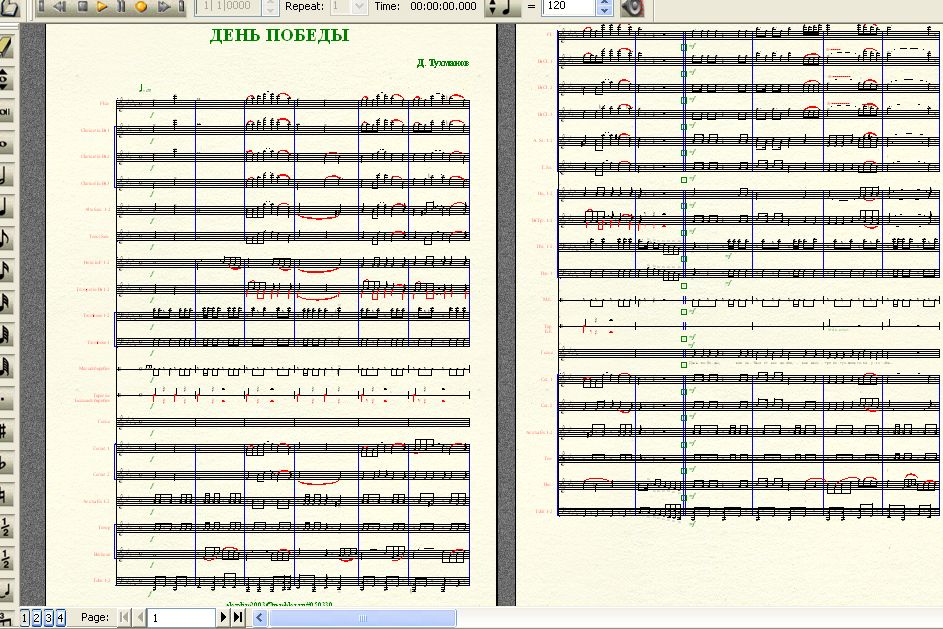
Task: Go to the last page button
Action: tap(239, 617)
